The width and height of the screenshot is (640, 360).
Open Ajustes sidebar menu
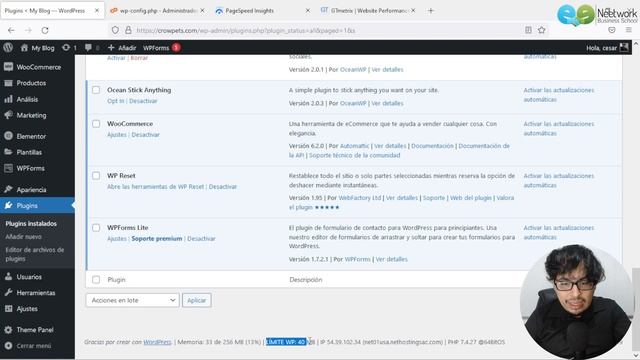37,309
